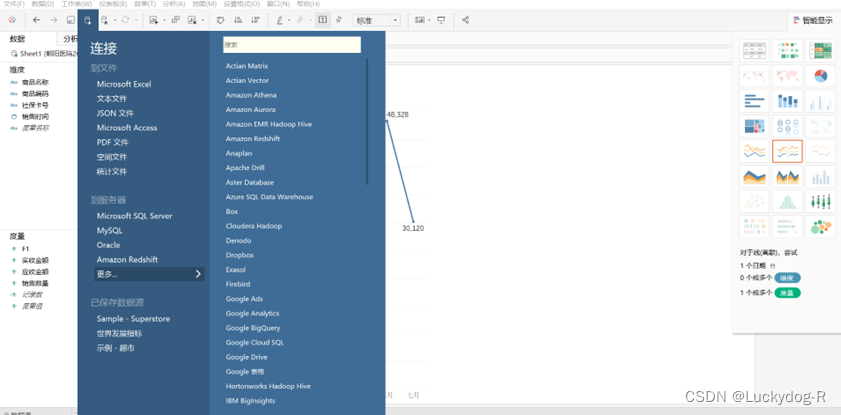Screen dimensions: 841x415
Task: Select the stacked bars chart type
Action: tap(787, 101)
